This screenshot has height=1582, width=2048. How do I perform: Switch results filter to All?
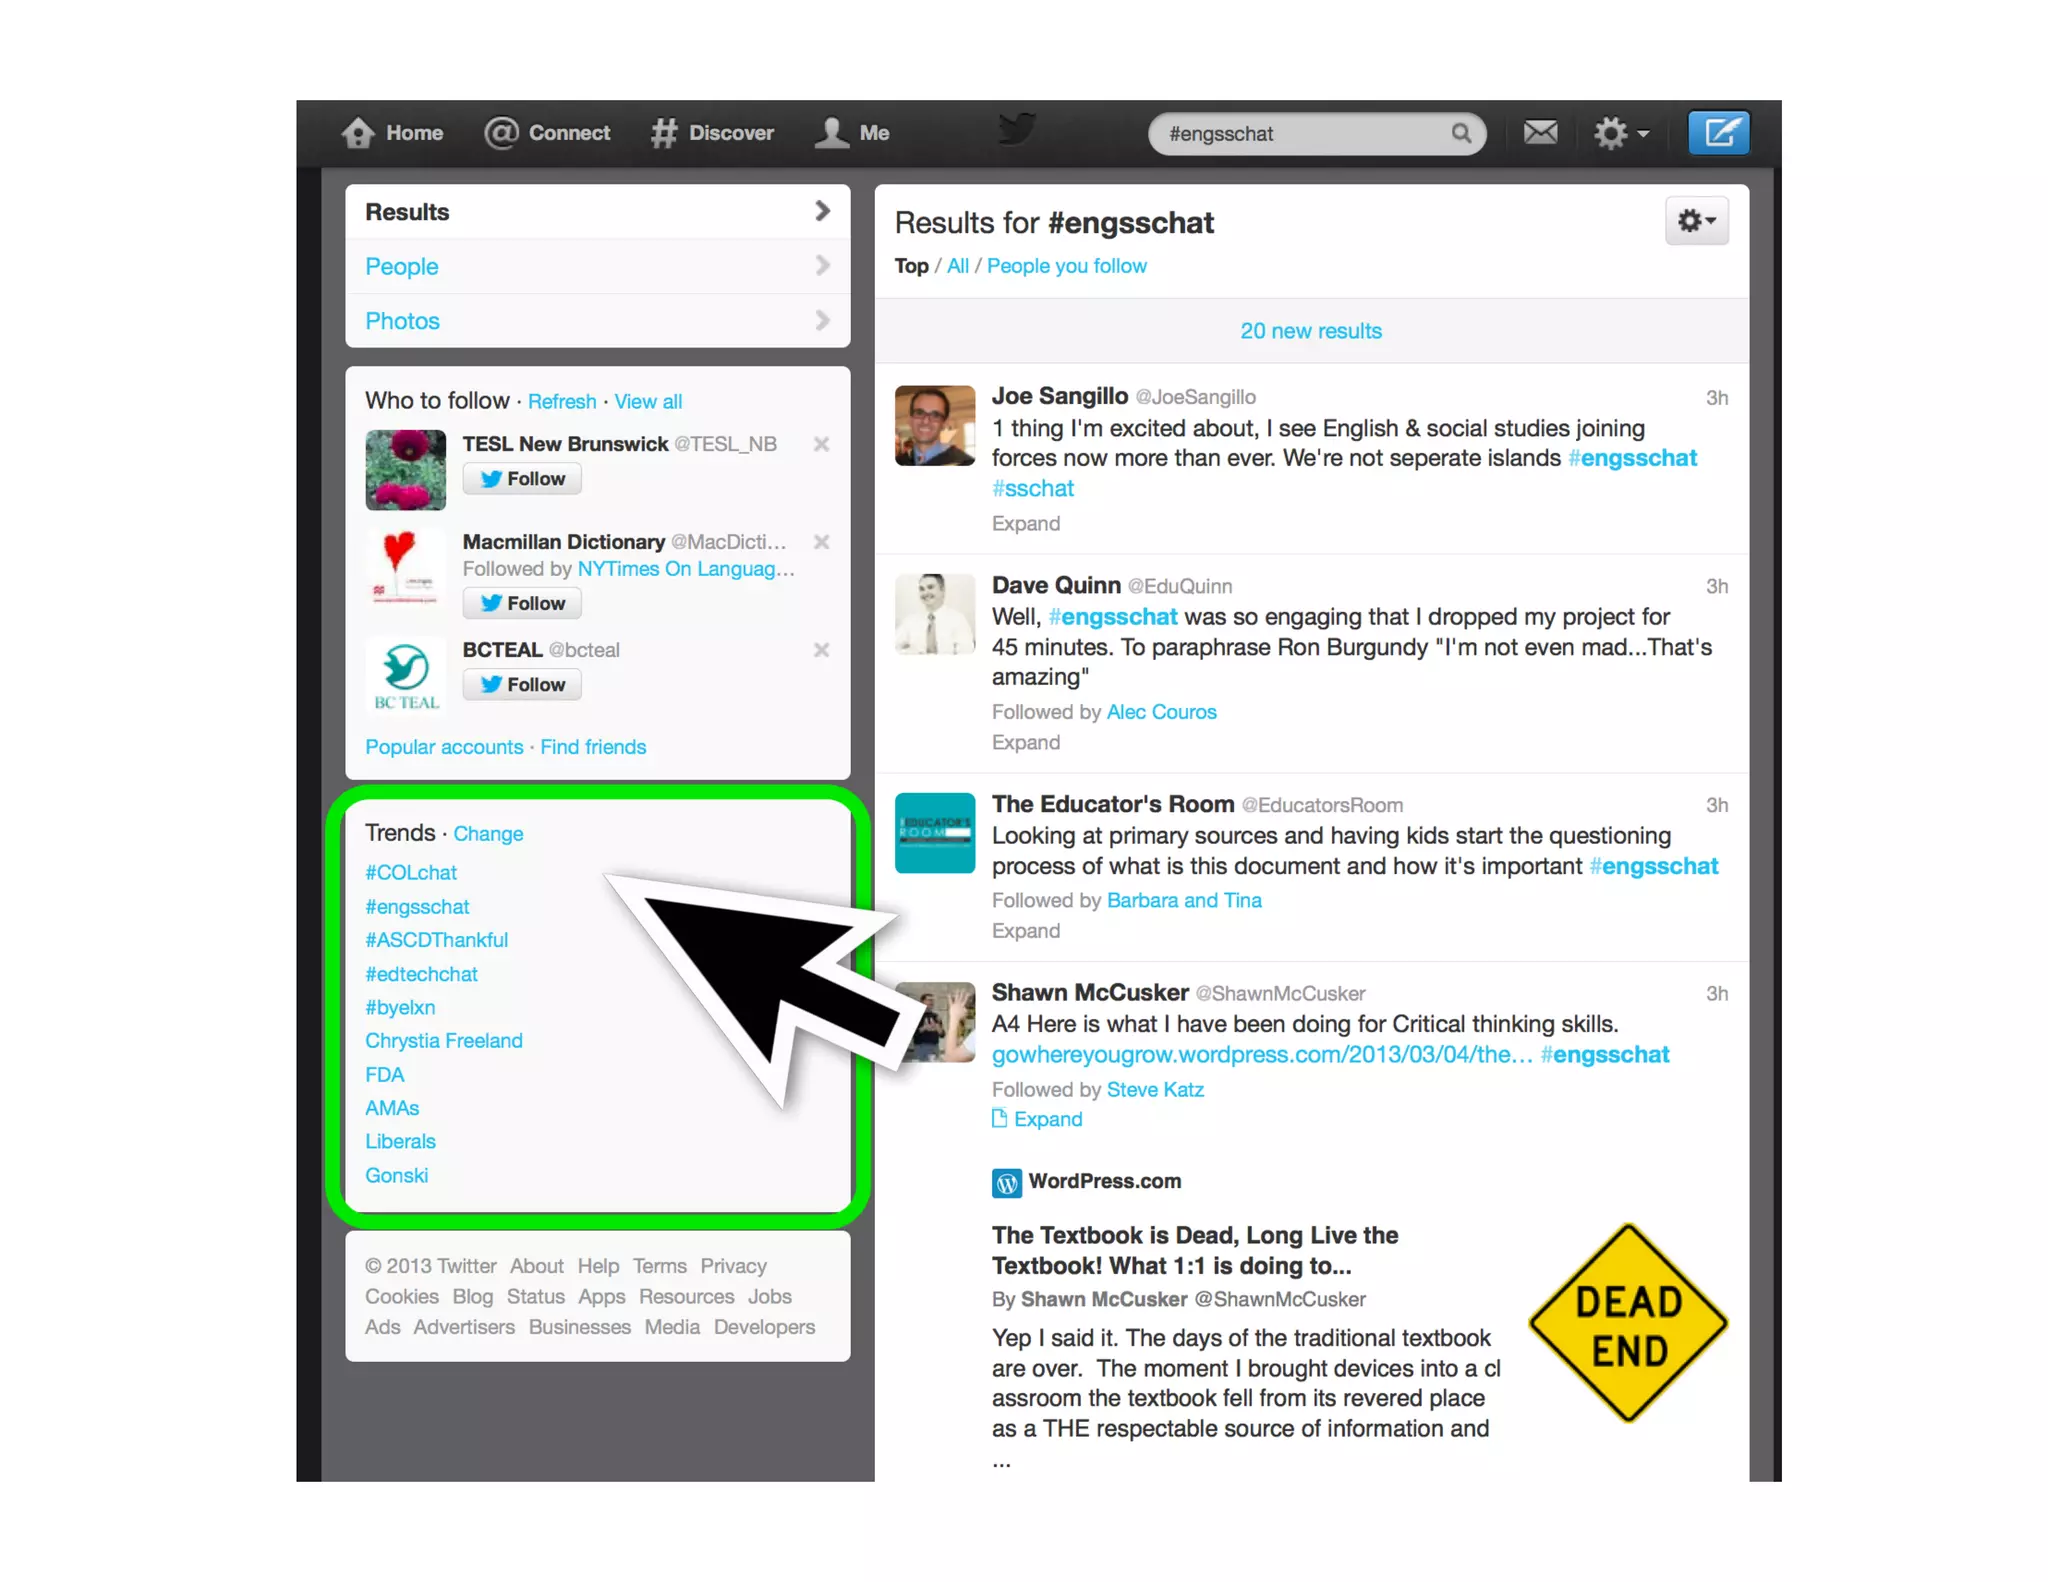[x=957, y=266]
